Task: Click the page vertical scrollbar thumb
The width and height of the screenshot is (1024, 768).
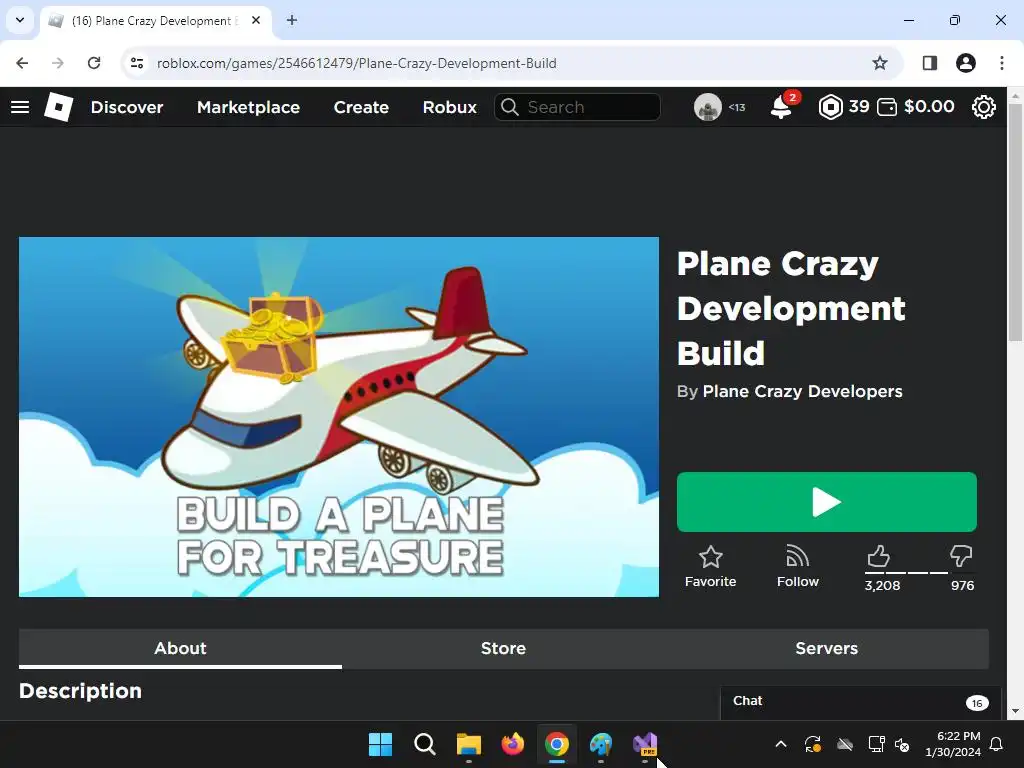Action: [x=1016, y=222]
